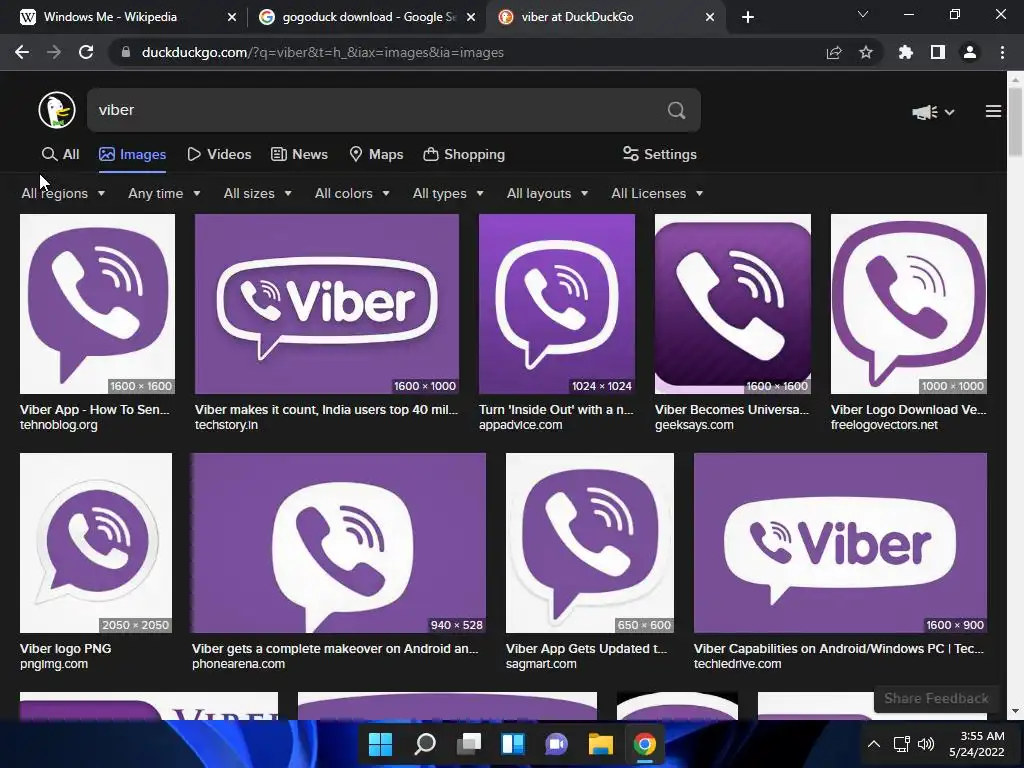Switch to Videos results
The width and height of the screenshot is (1024, 768).
[x=219, y=154]
